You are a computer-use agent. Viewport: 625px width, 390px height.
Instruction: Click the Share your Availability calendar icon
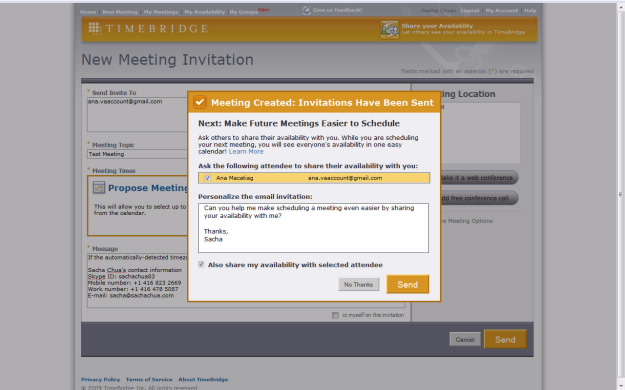click(x=389, y=30)
